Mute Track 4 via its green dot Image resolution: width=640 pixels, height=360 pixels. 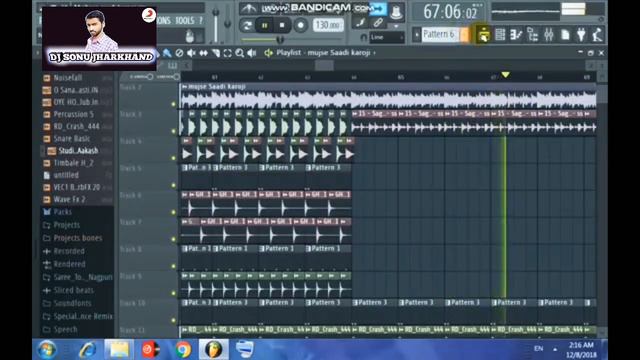[173, 158]
